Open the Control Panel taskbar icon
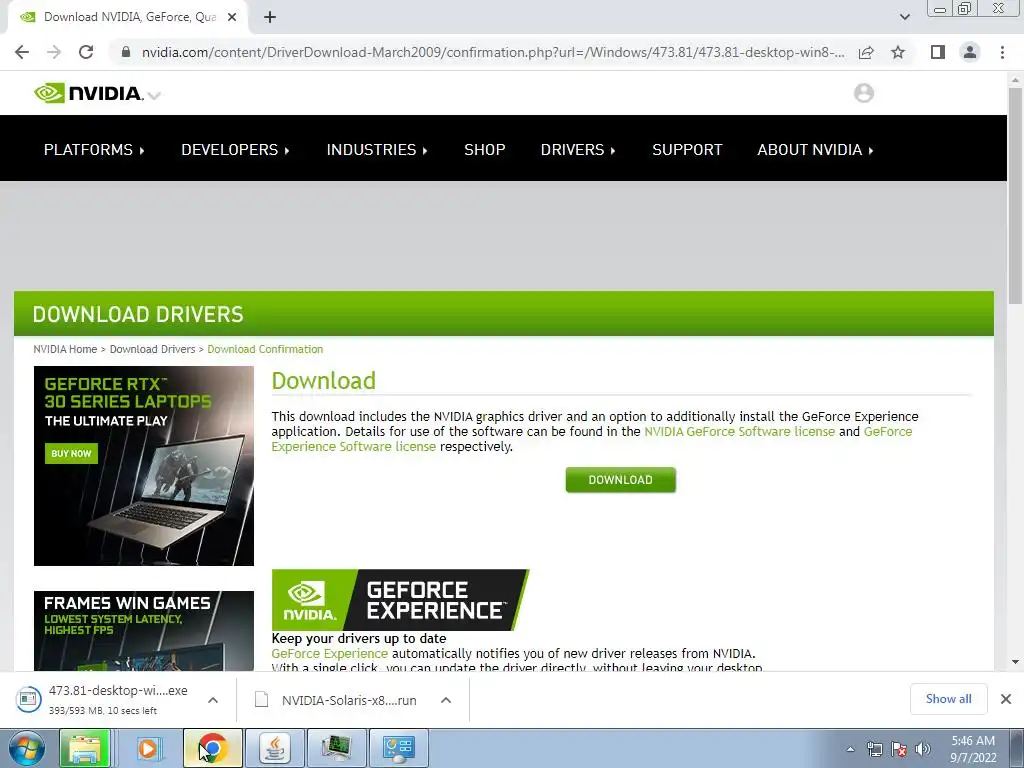The height and width of the screenshot is (768, 1024). tap(399, 748)
